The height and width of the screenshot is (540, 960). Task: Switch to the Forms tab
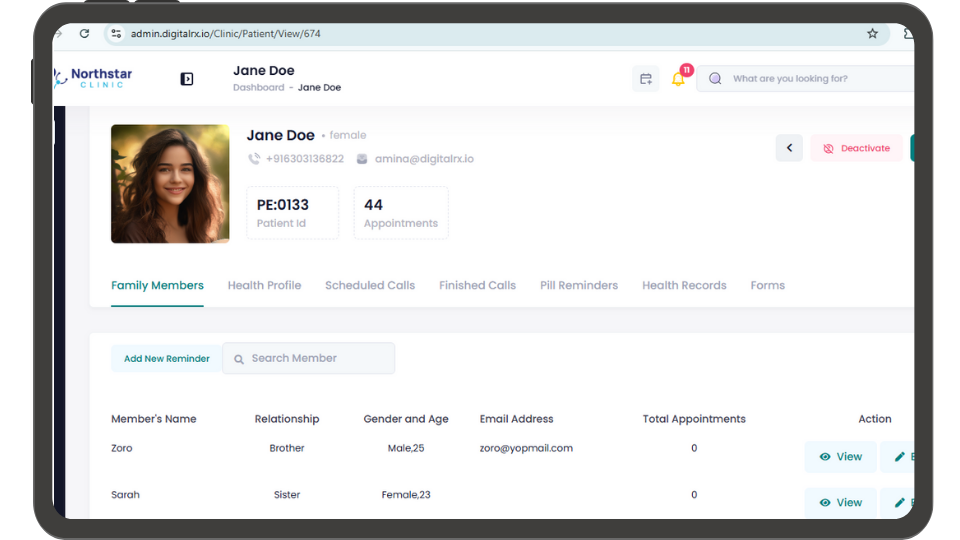coord(768,285)
